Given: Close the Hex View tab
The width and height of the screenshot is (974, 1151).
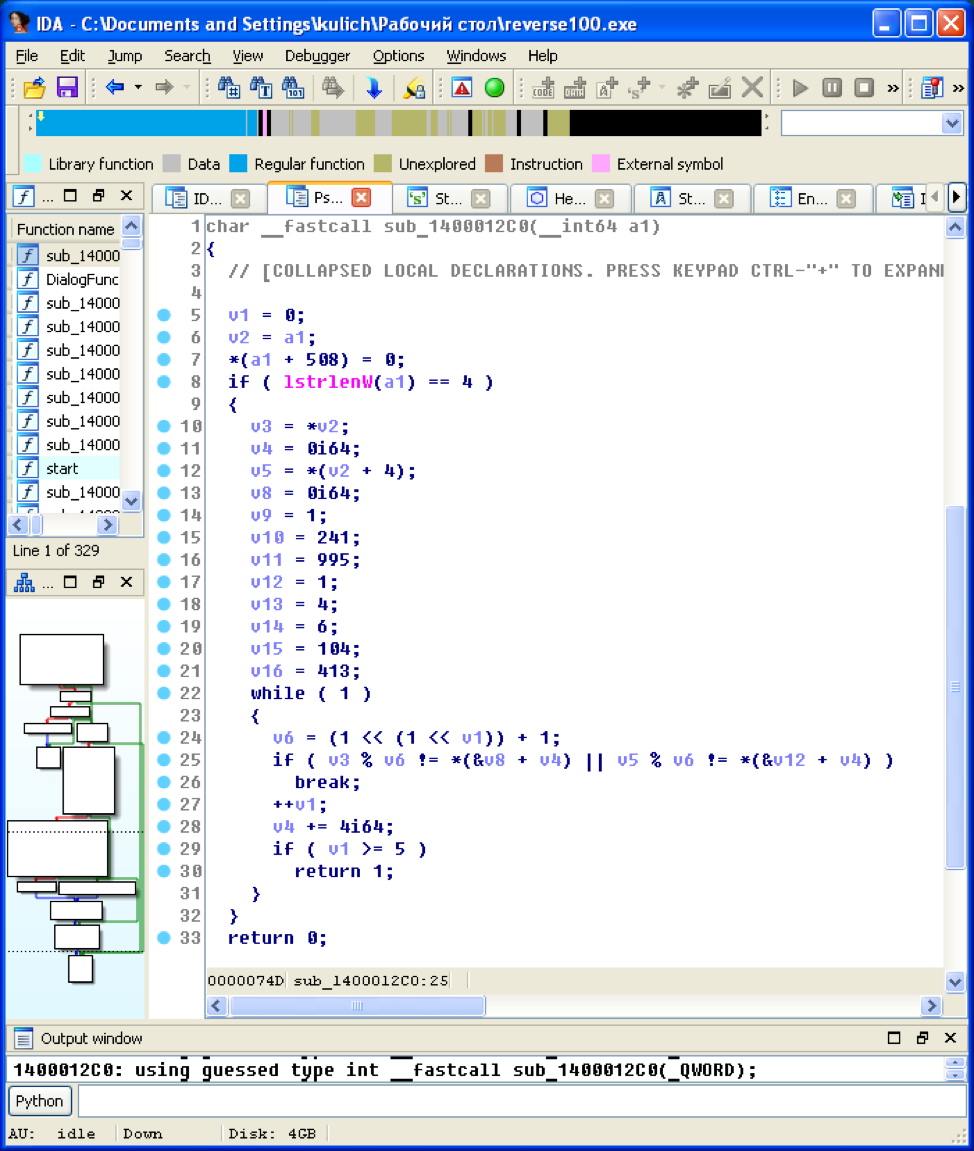Looking at the screenshot, I should 604,198.
